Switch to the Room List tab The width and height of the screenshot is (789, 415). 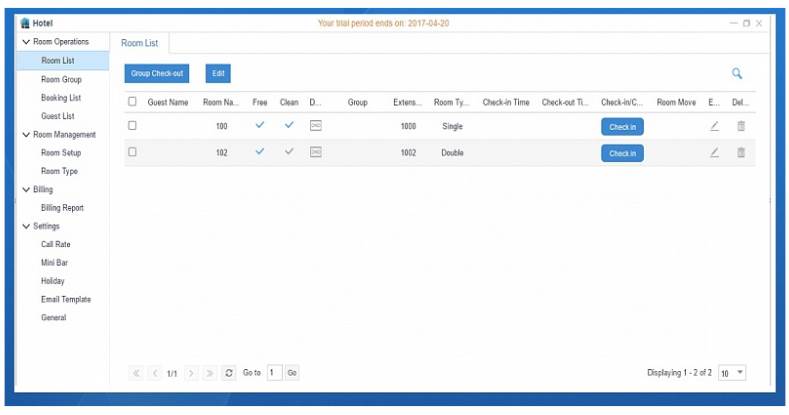[x=140, y=43]
